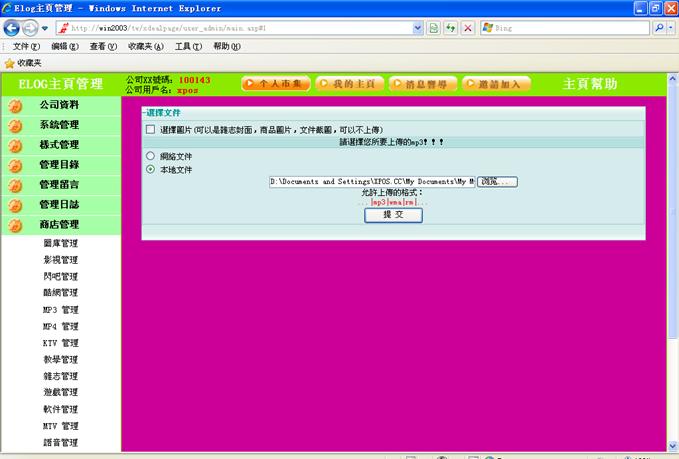
Task: Click the icon beside 公司資料
Action: point(16,105)
